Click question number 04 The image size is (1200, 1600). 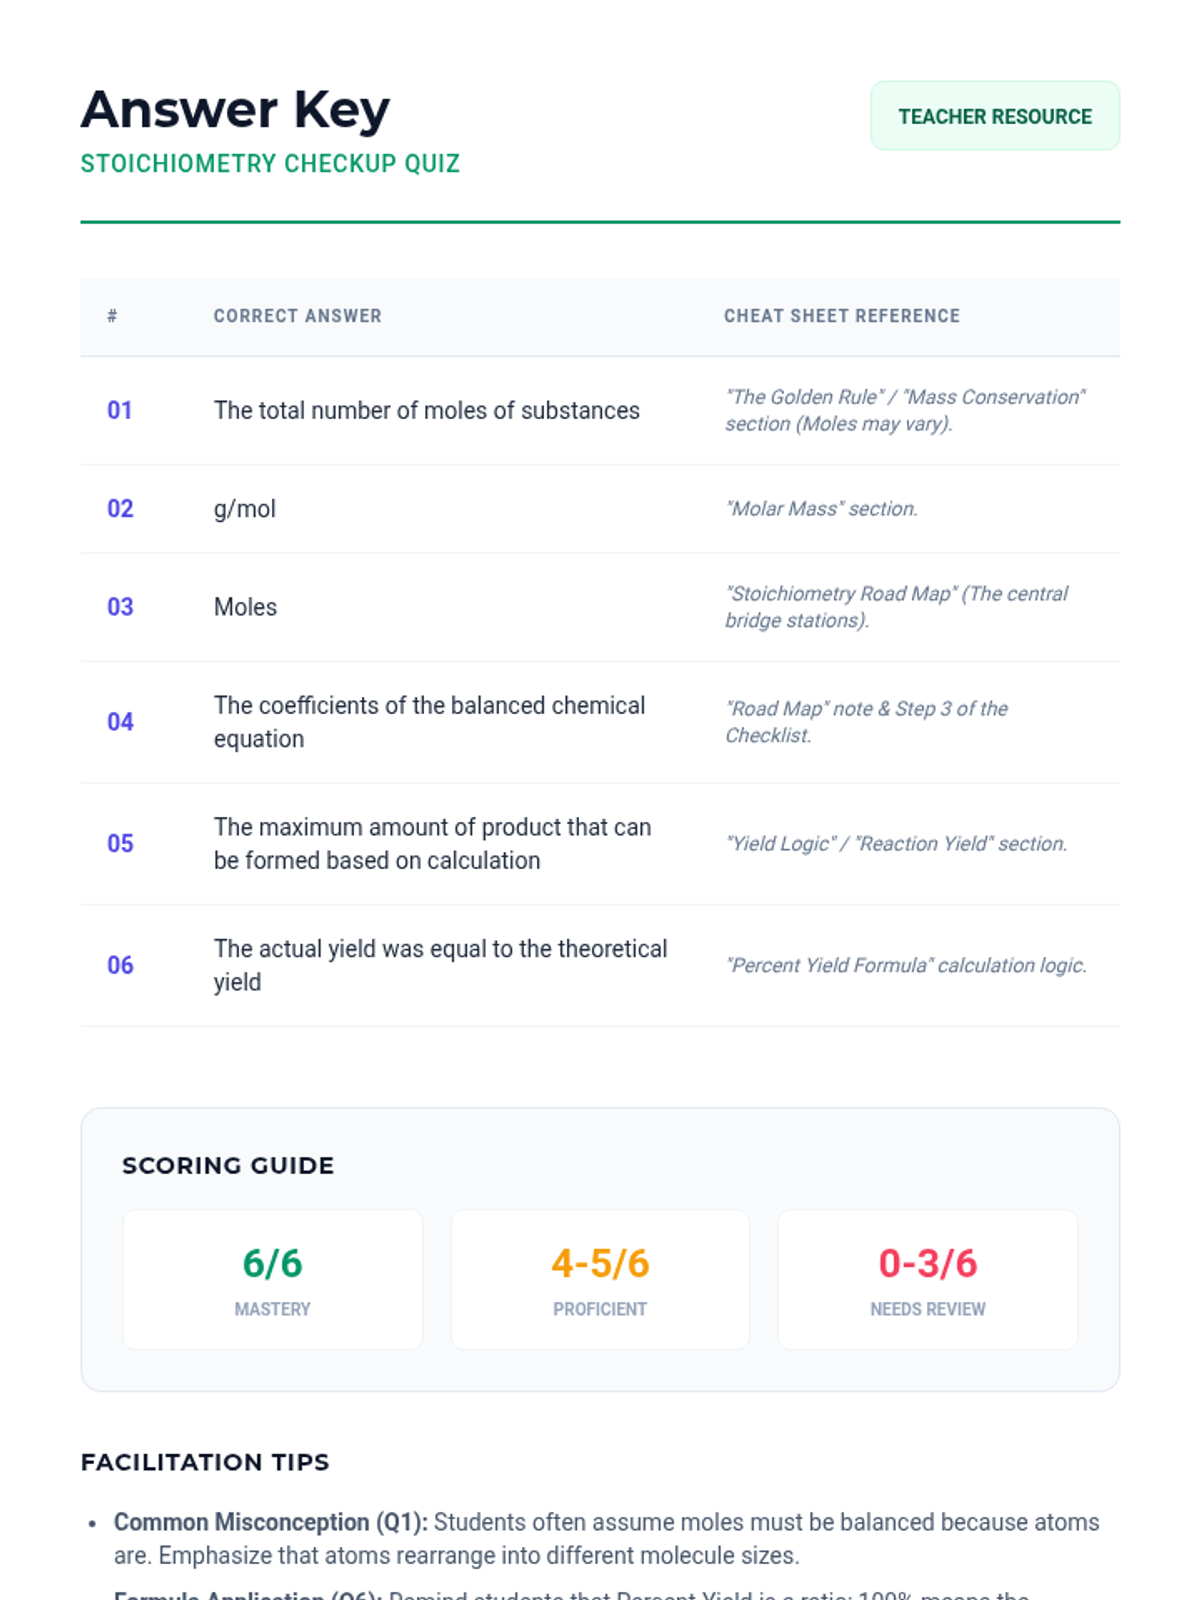click(120, 722)
